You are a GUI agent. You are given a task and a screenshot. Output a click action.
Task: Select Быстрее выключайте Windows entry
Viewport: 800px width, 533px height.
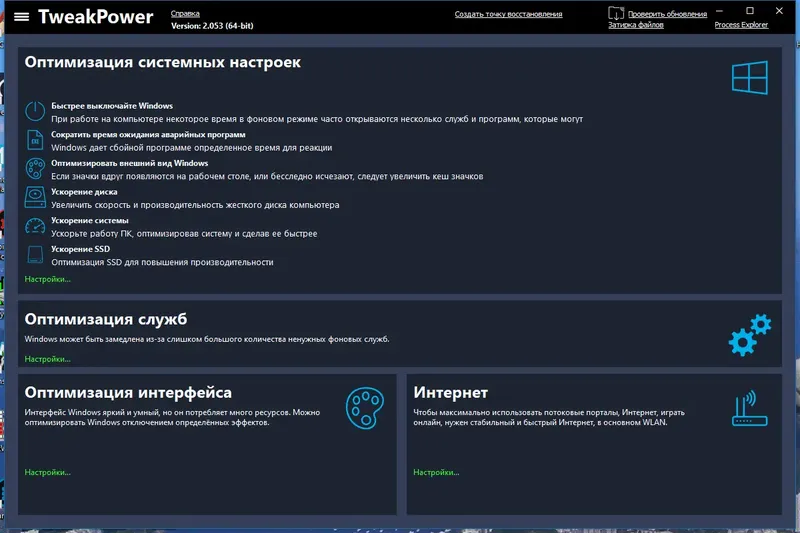click(112, 106)
